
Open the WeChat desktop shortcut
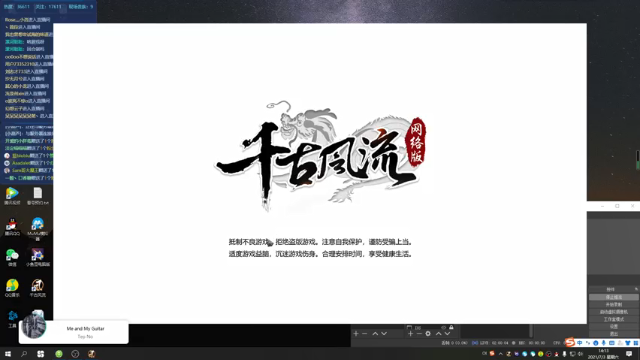12,257
